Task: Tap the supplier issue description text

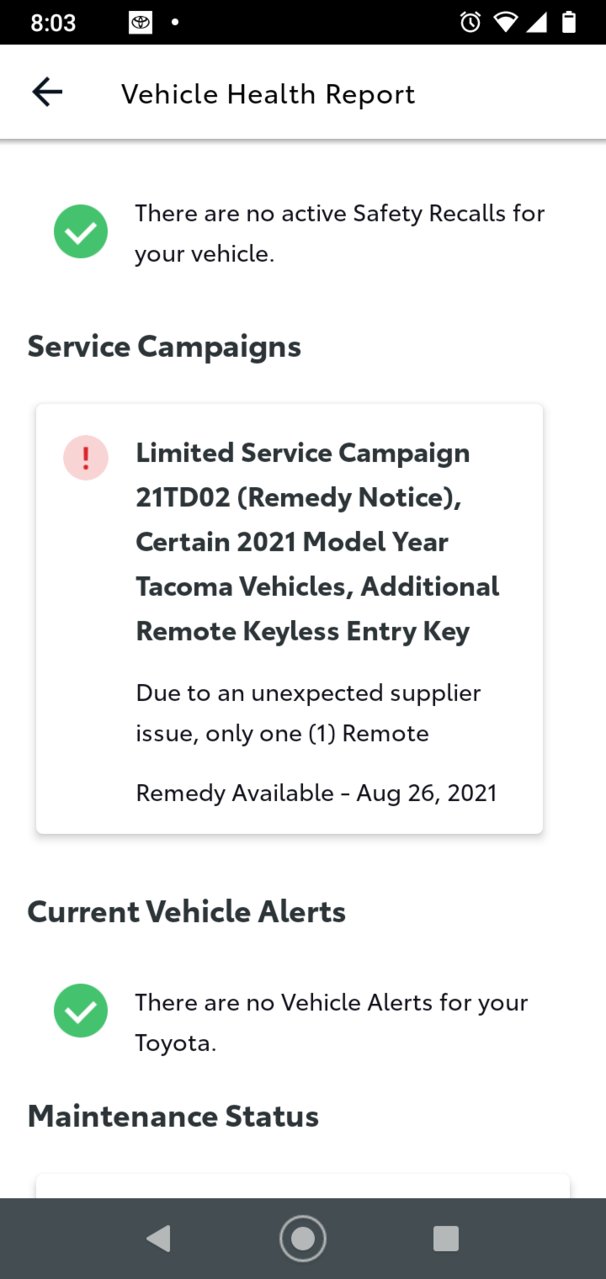Action: 308,713
